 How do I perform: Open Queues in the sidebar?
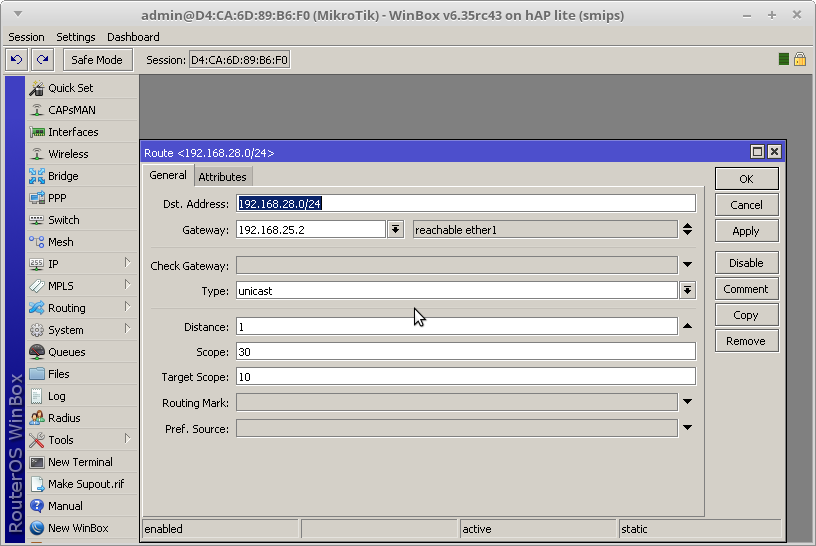pos(82,352)
